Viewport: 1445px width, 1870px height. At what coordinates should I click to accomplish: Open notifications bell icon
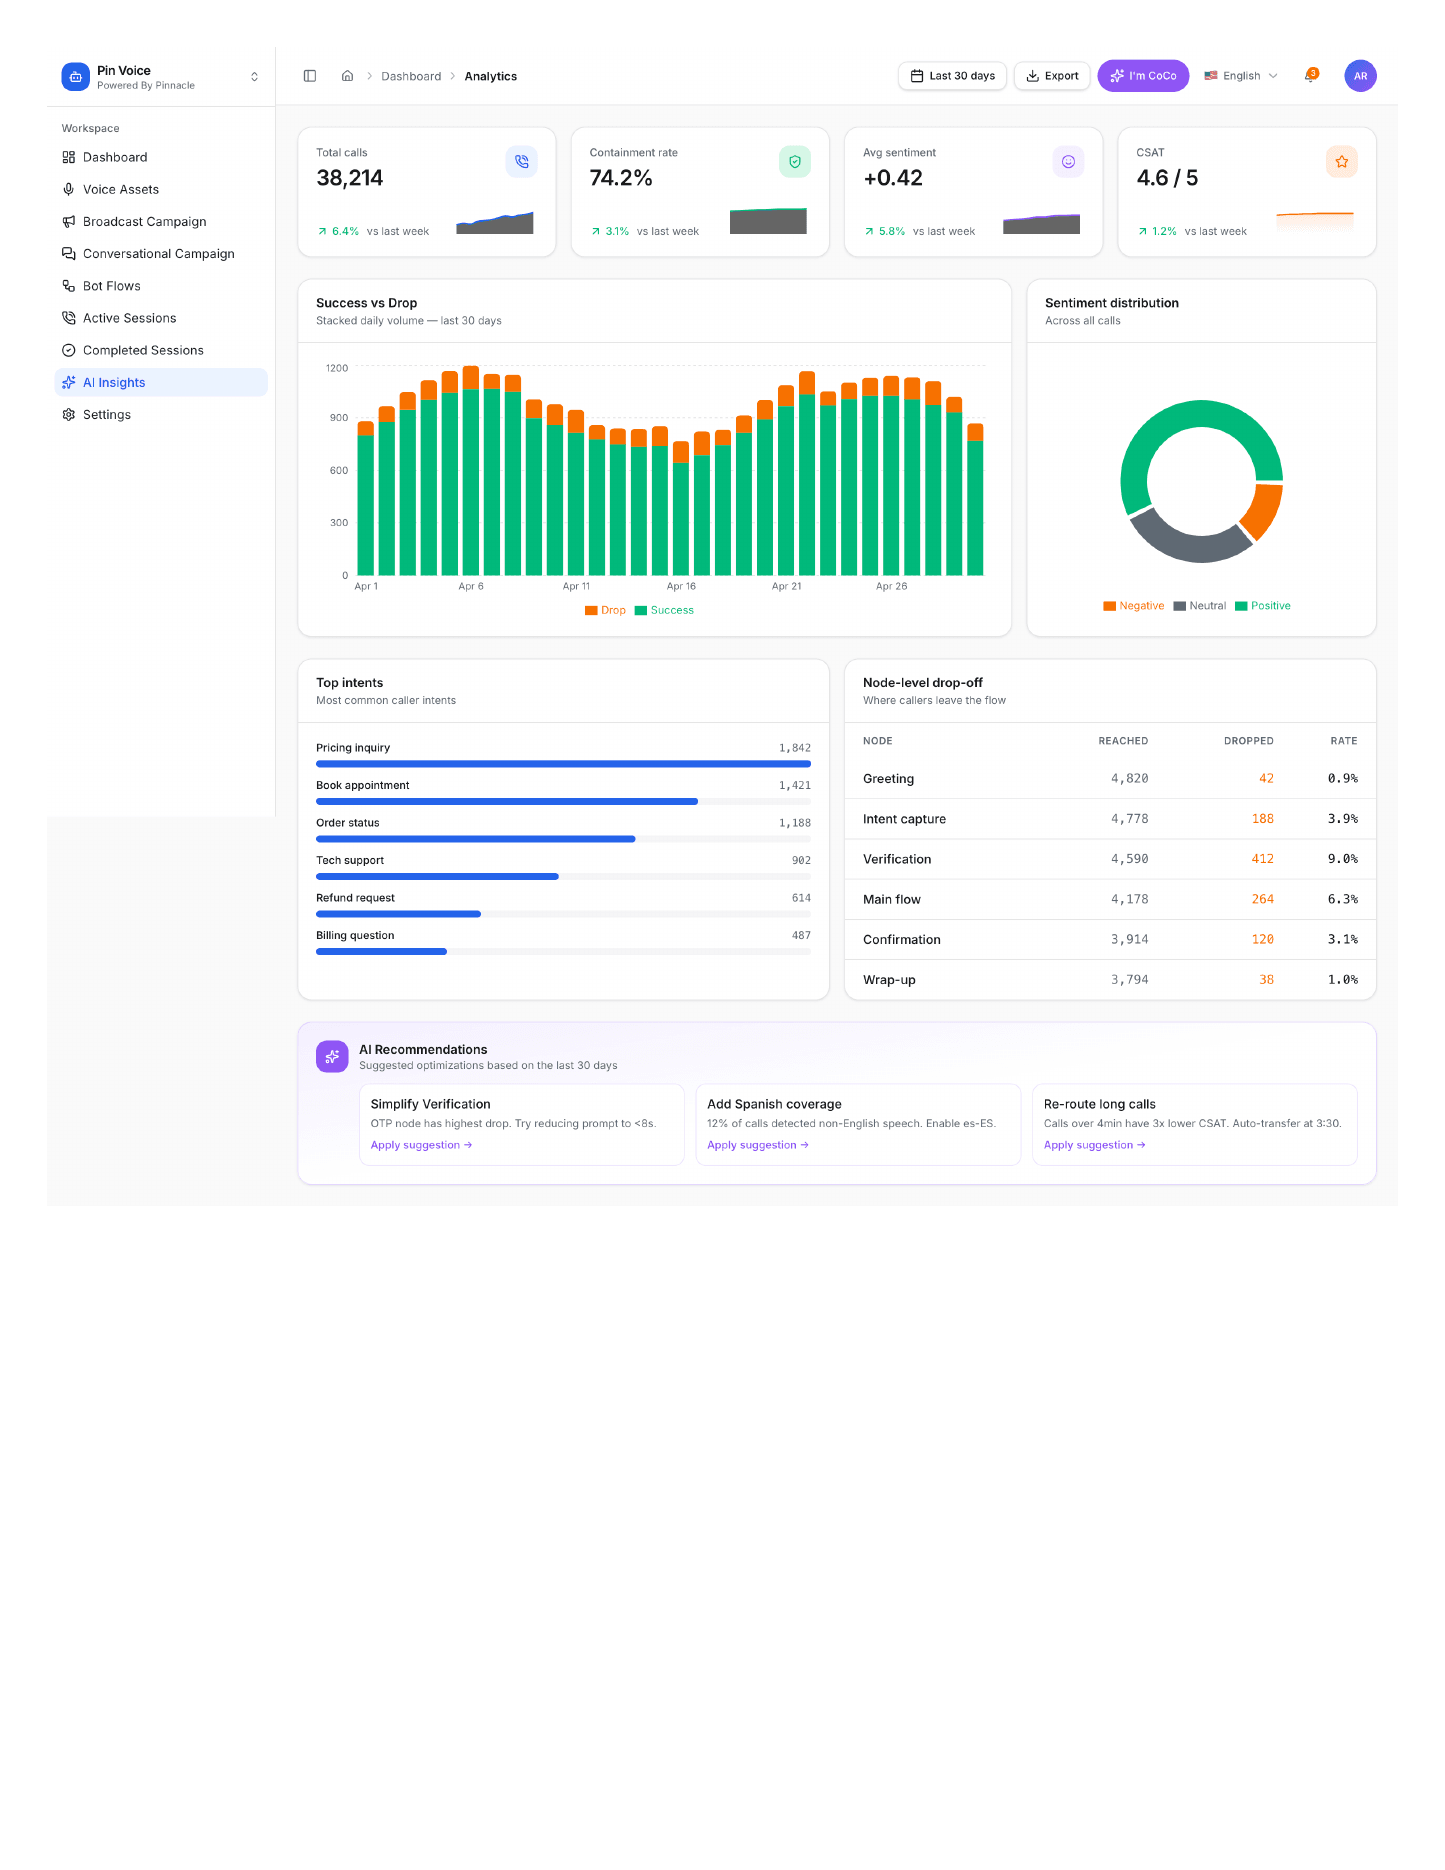tap(1311, 76)
